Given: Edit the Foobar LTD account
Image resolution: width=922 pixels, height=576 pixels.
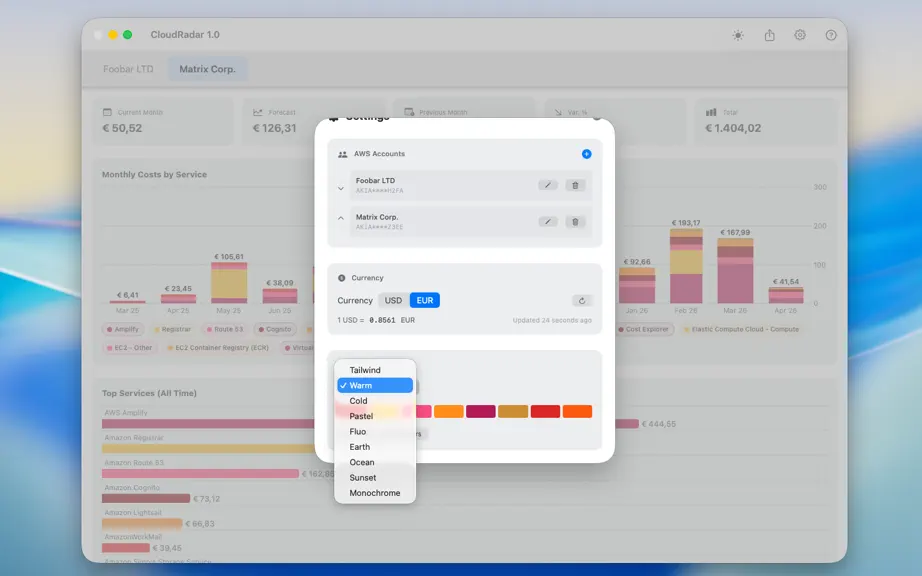Looking at the screenshot, I should pos(547,185).
